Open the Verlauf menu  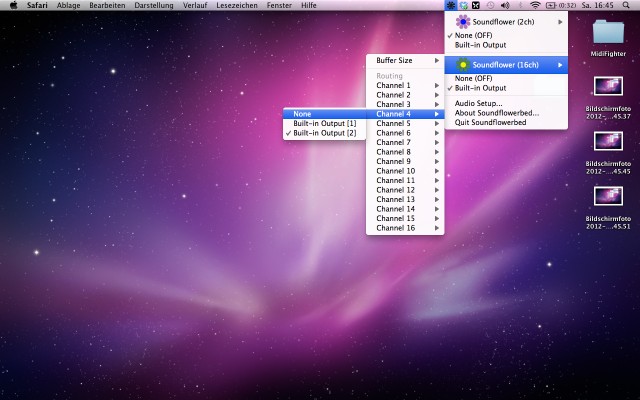tap(195, 5)
